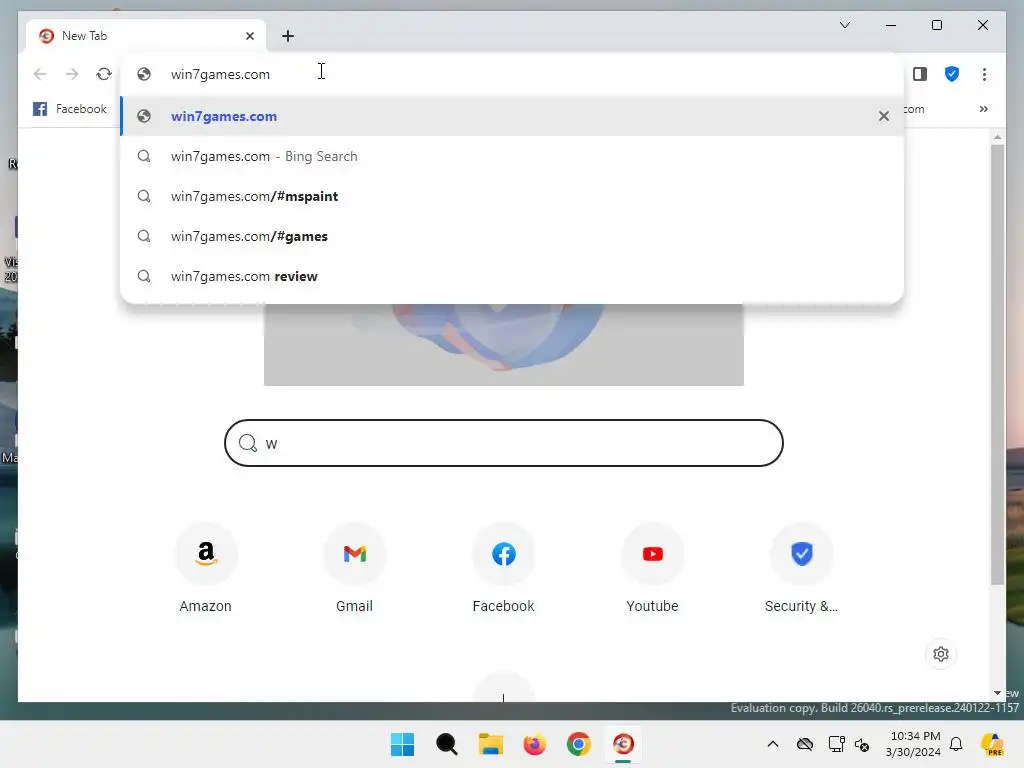Viewport: 1024px width, 768px height.
Task: Open page customization gear settings
Action: [940, 654]
